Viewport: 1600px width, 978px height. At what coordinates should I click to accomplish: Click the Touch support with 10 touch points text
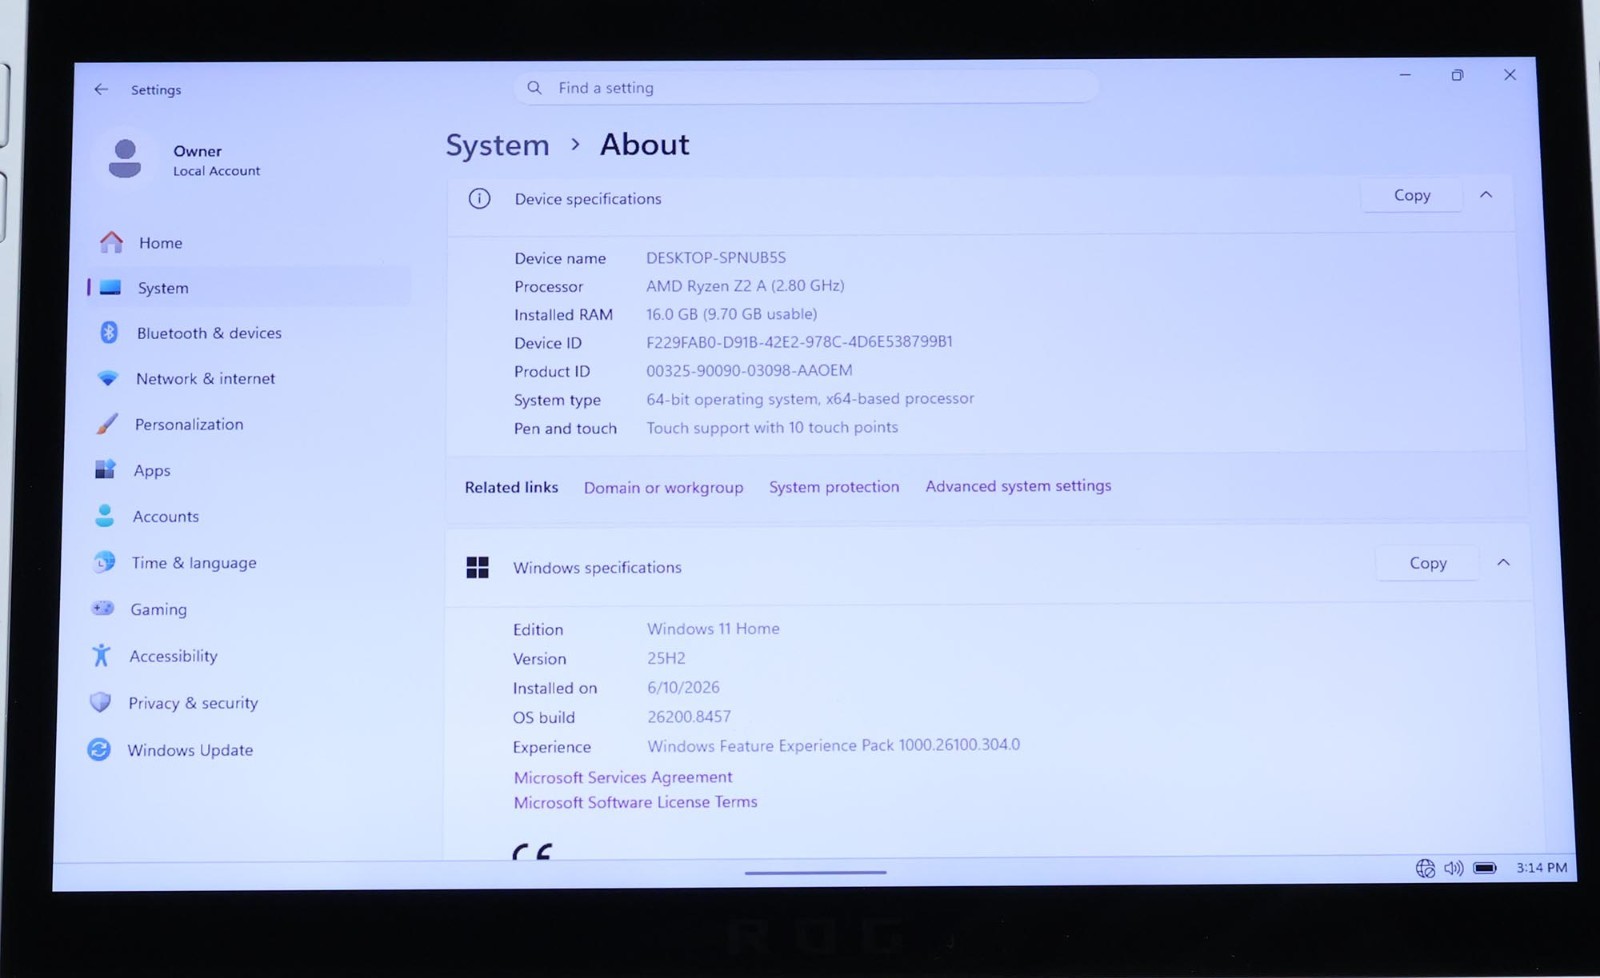pyautogui.click(x=772, y=427)
